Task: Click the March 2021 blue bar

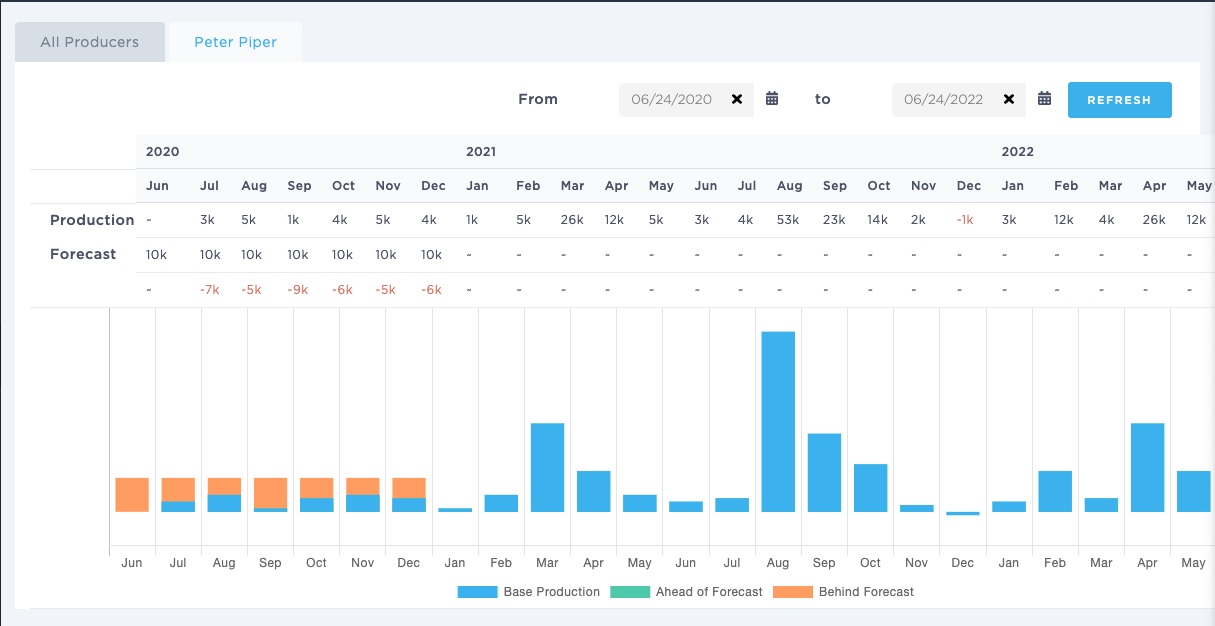Action: pos(547,467)
